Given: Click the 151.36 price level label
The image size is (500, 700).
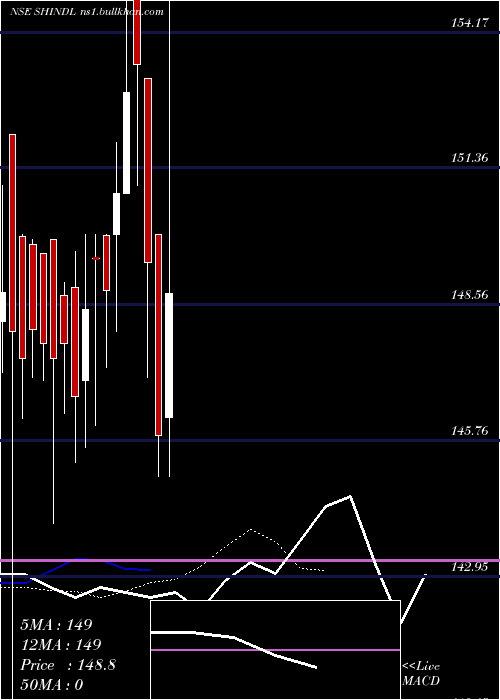Looking at the screenshot, I should point(471,158).
